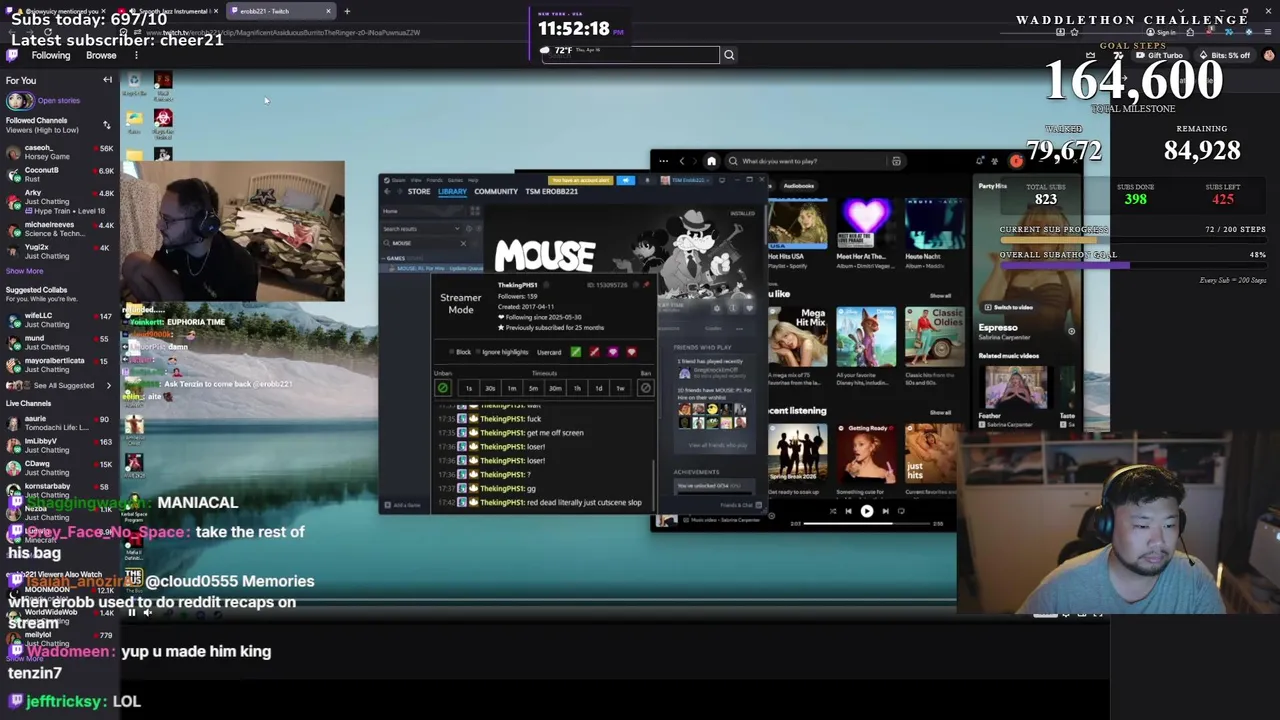This screenshot has height=720, width=1280.
Task: Skip to next Spotify track
Action: click(885, 511)
